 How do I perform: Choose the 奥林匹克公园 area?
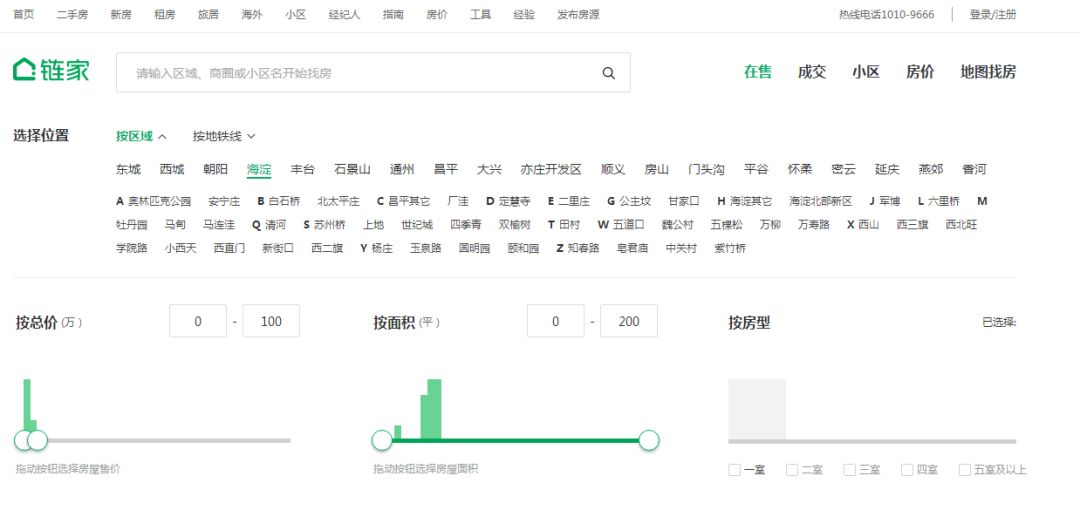pos(160,201)
